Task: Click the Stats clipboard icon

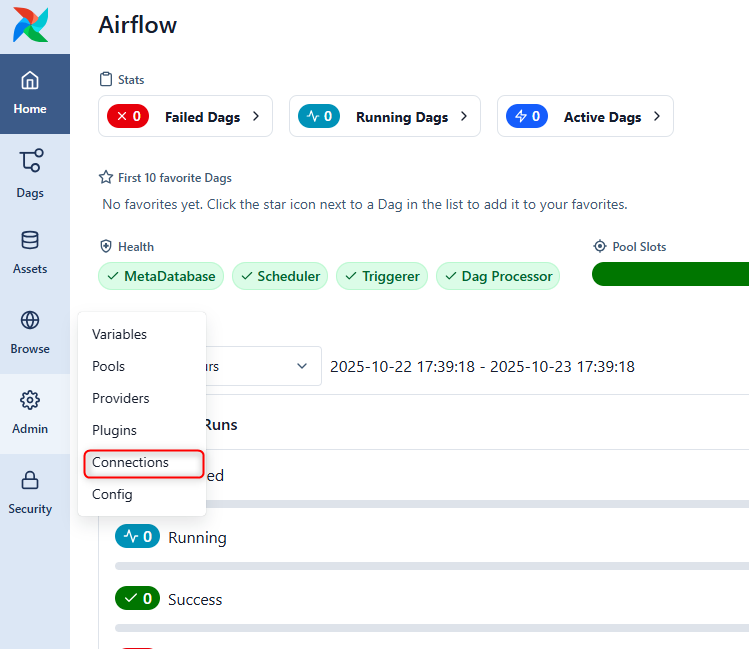Action: pyautogui.click(x=106, y=79)
